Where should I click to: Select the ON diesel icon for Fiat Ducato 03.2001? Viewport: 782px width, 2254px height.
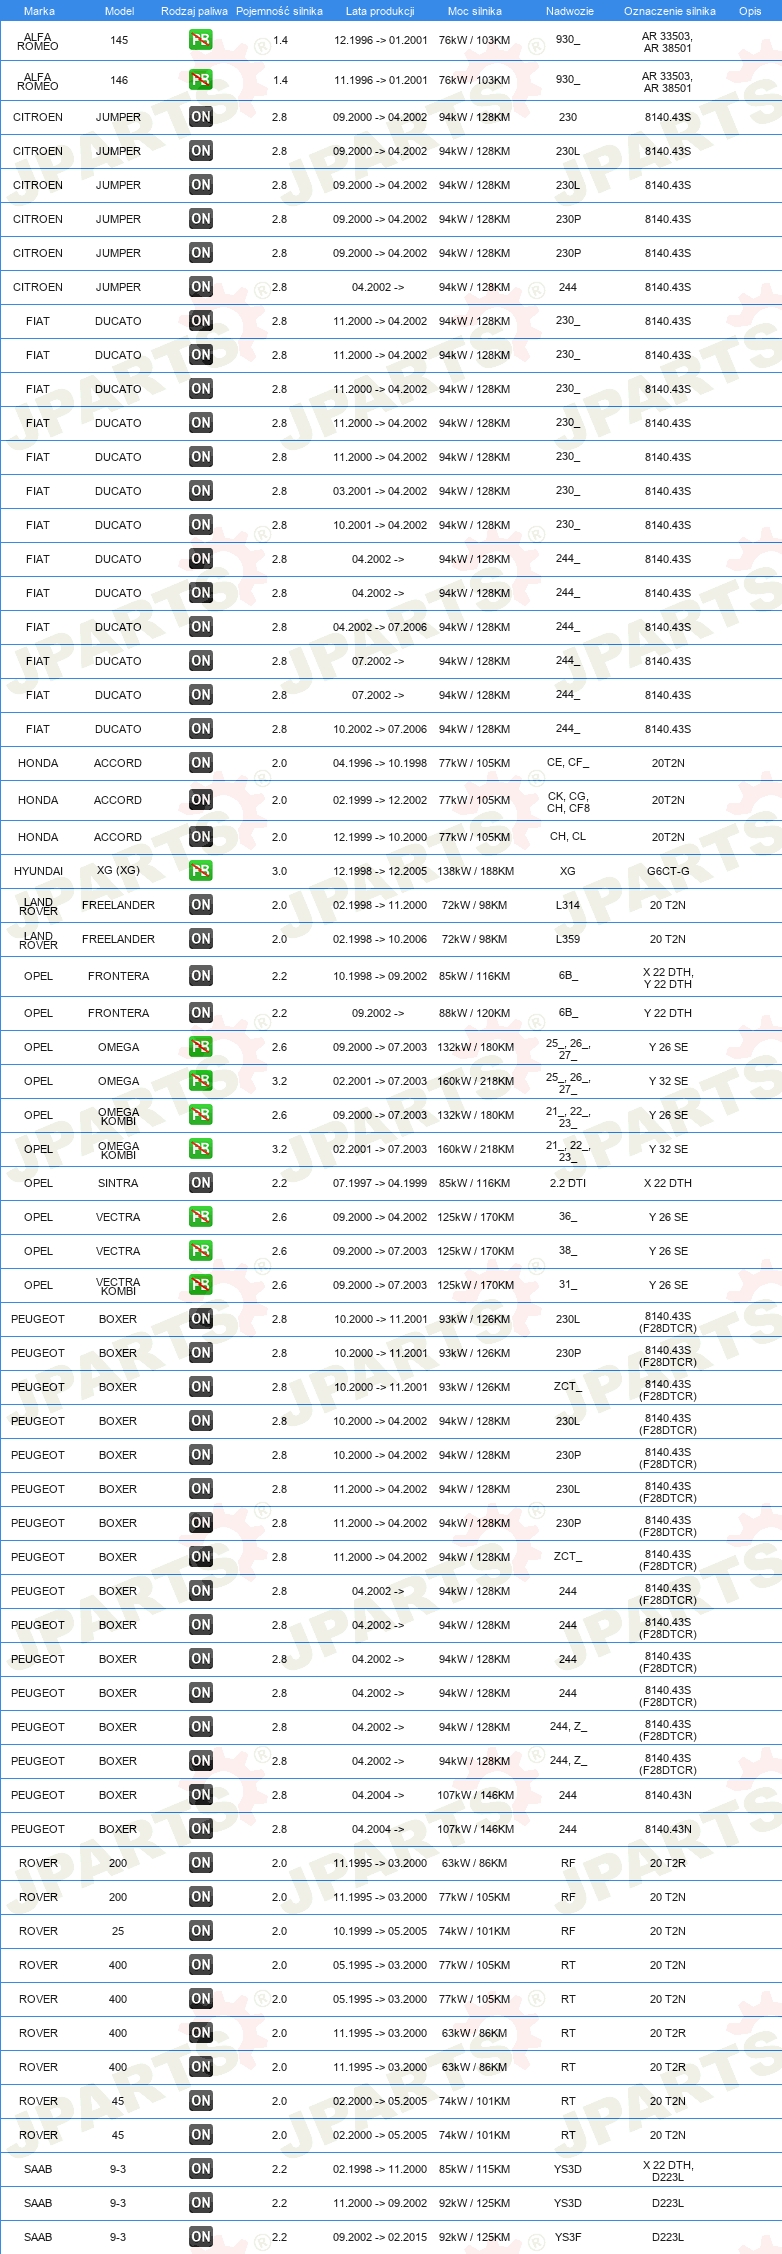click(x=200, y=491)
